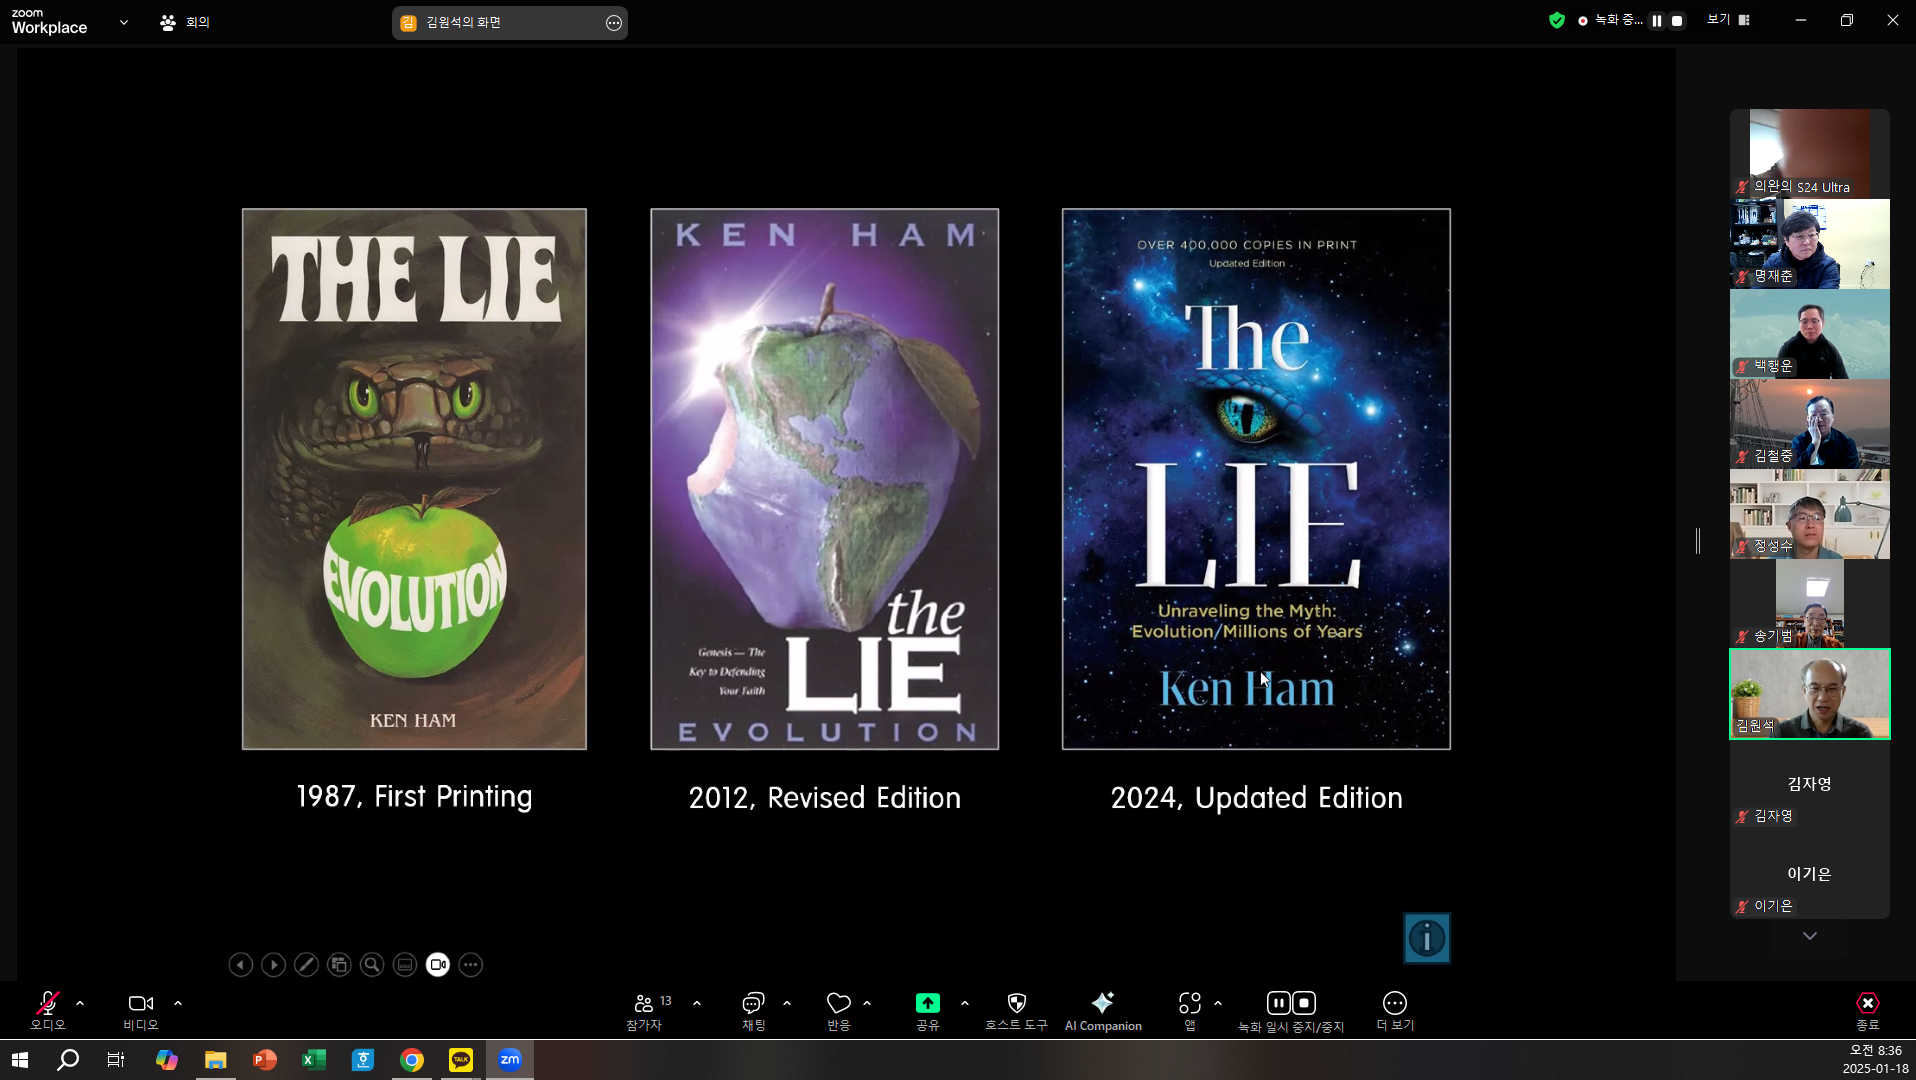Show more participants with down chevron

(1810, 936)
